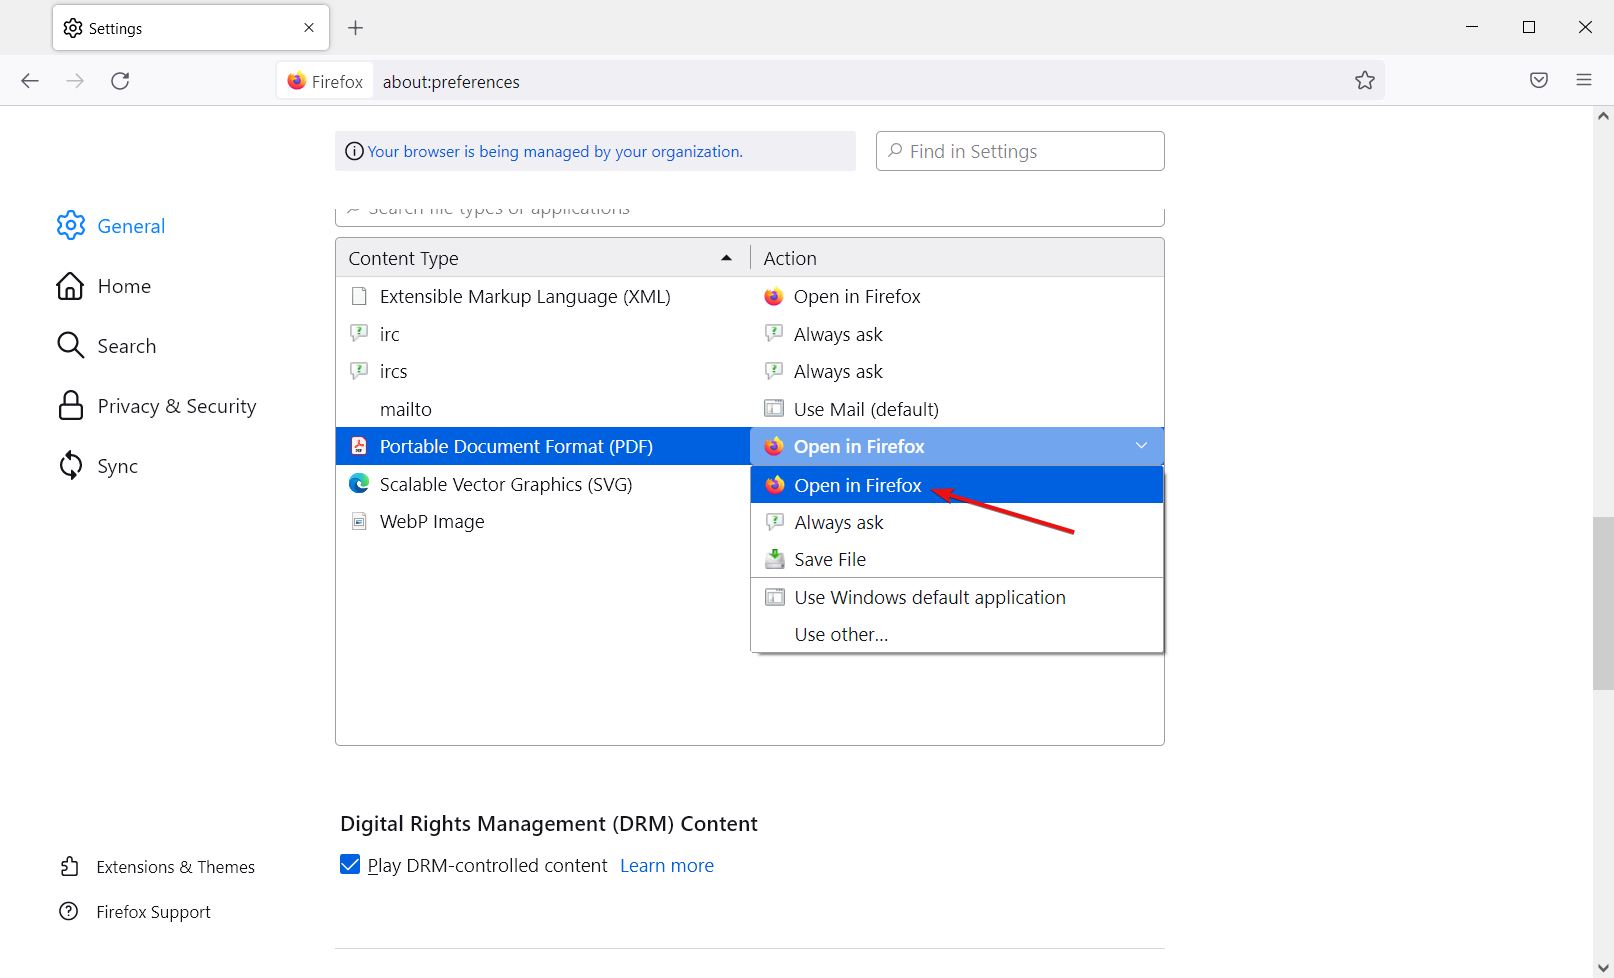This screenshot has height=978, width=1614.
Task: Open the browser managed by organization link
Action: click(555, 151)
